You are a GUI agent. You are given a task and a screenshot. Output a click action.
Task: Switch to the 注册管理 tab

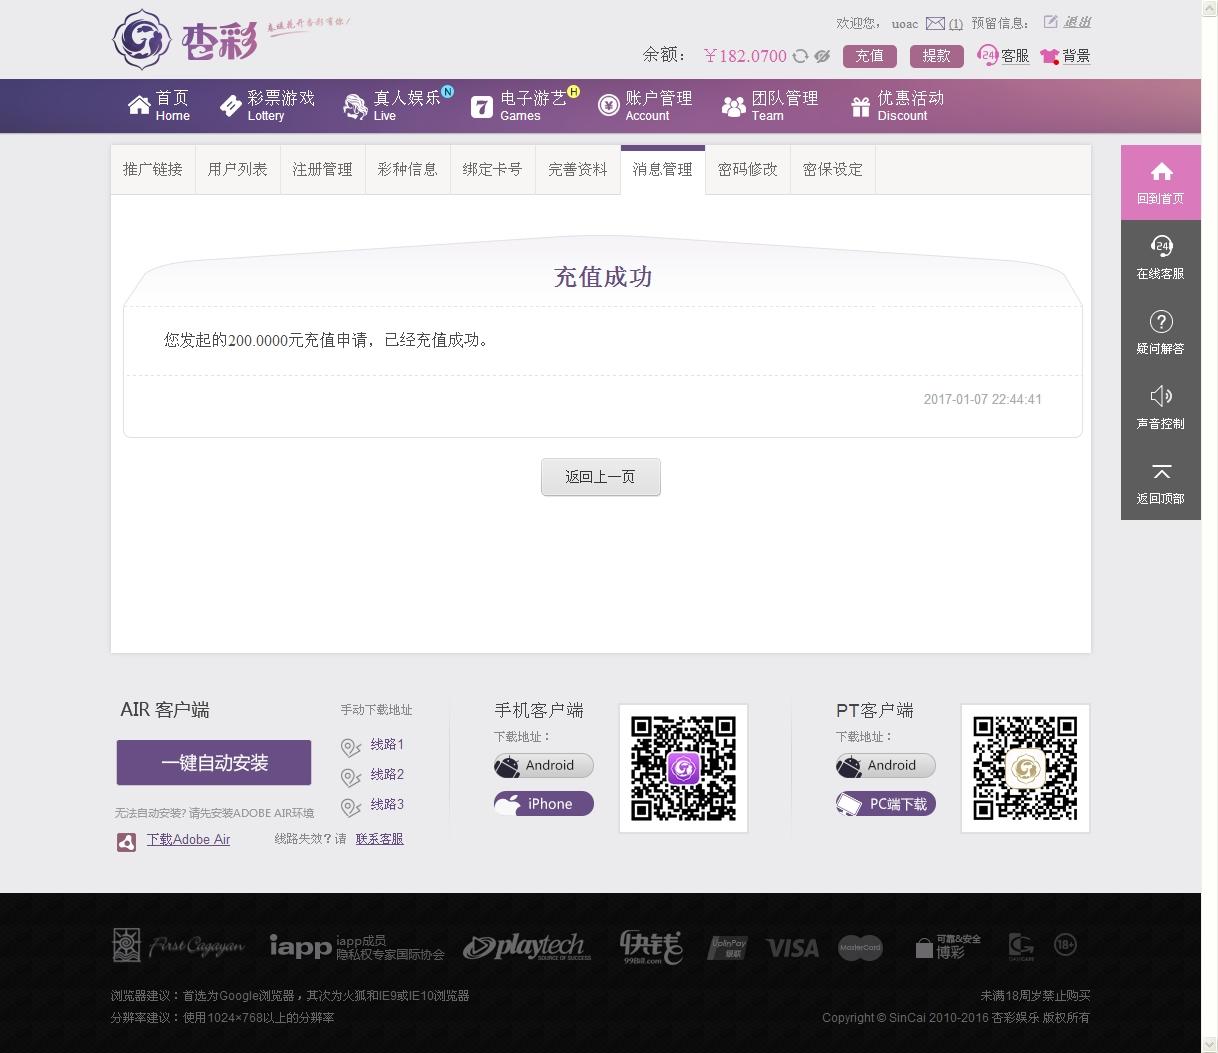(323, 169)
